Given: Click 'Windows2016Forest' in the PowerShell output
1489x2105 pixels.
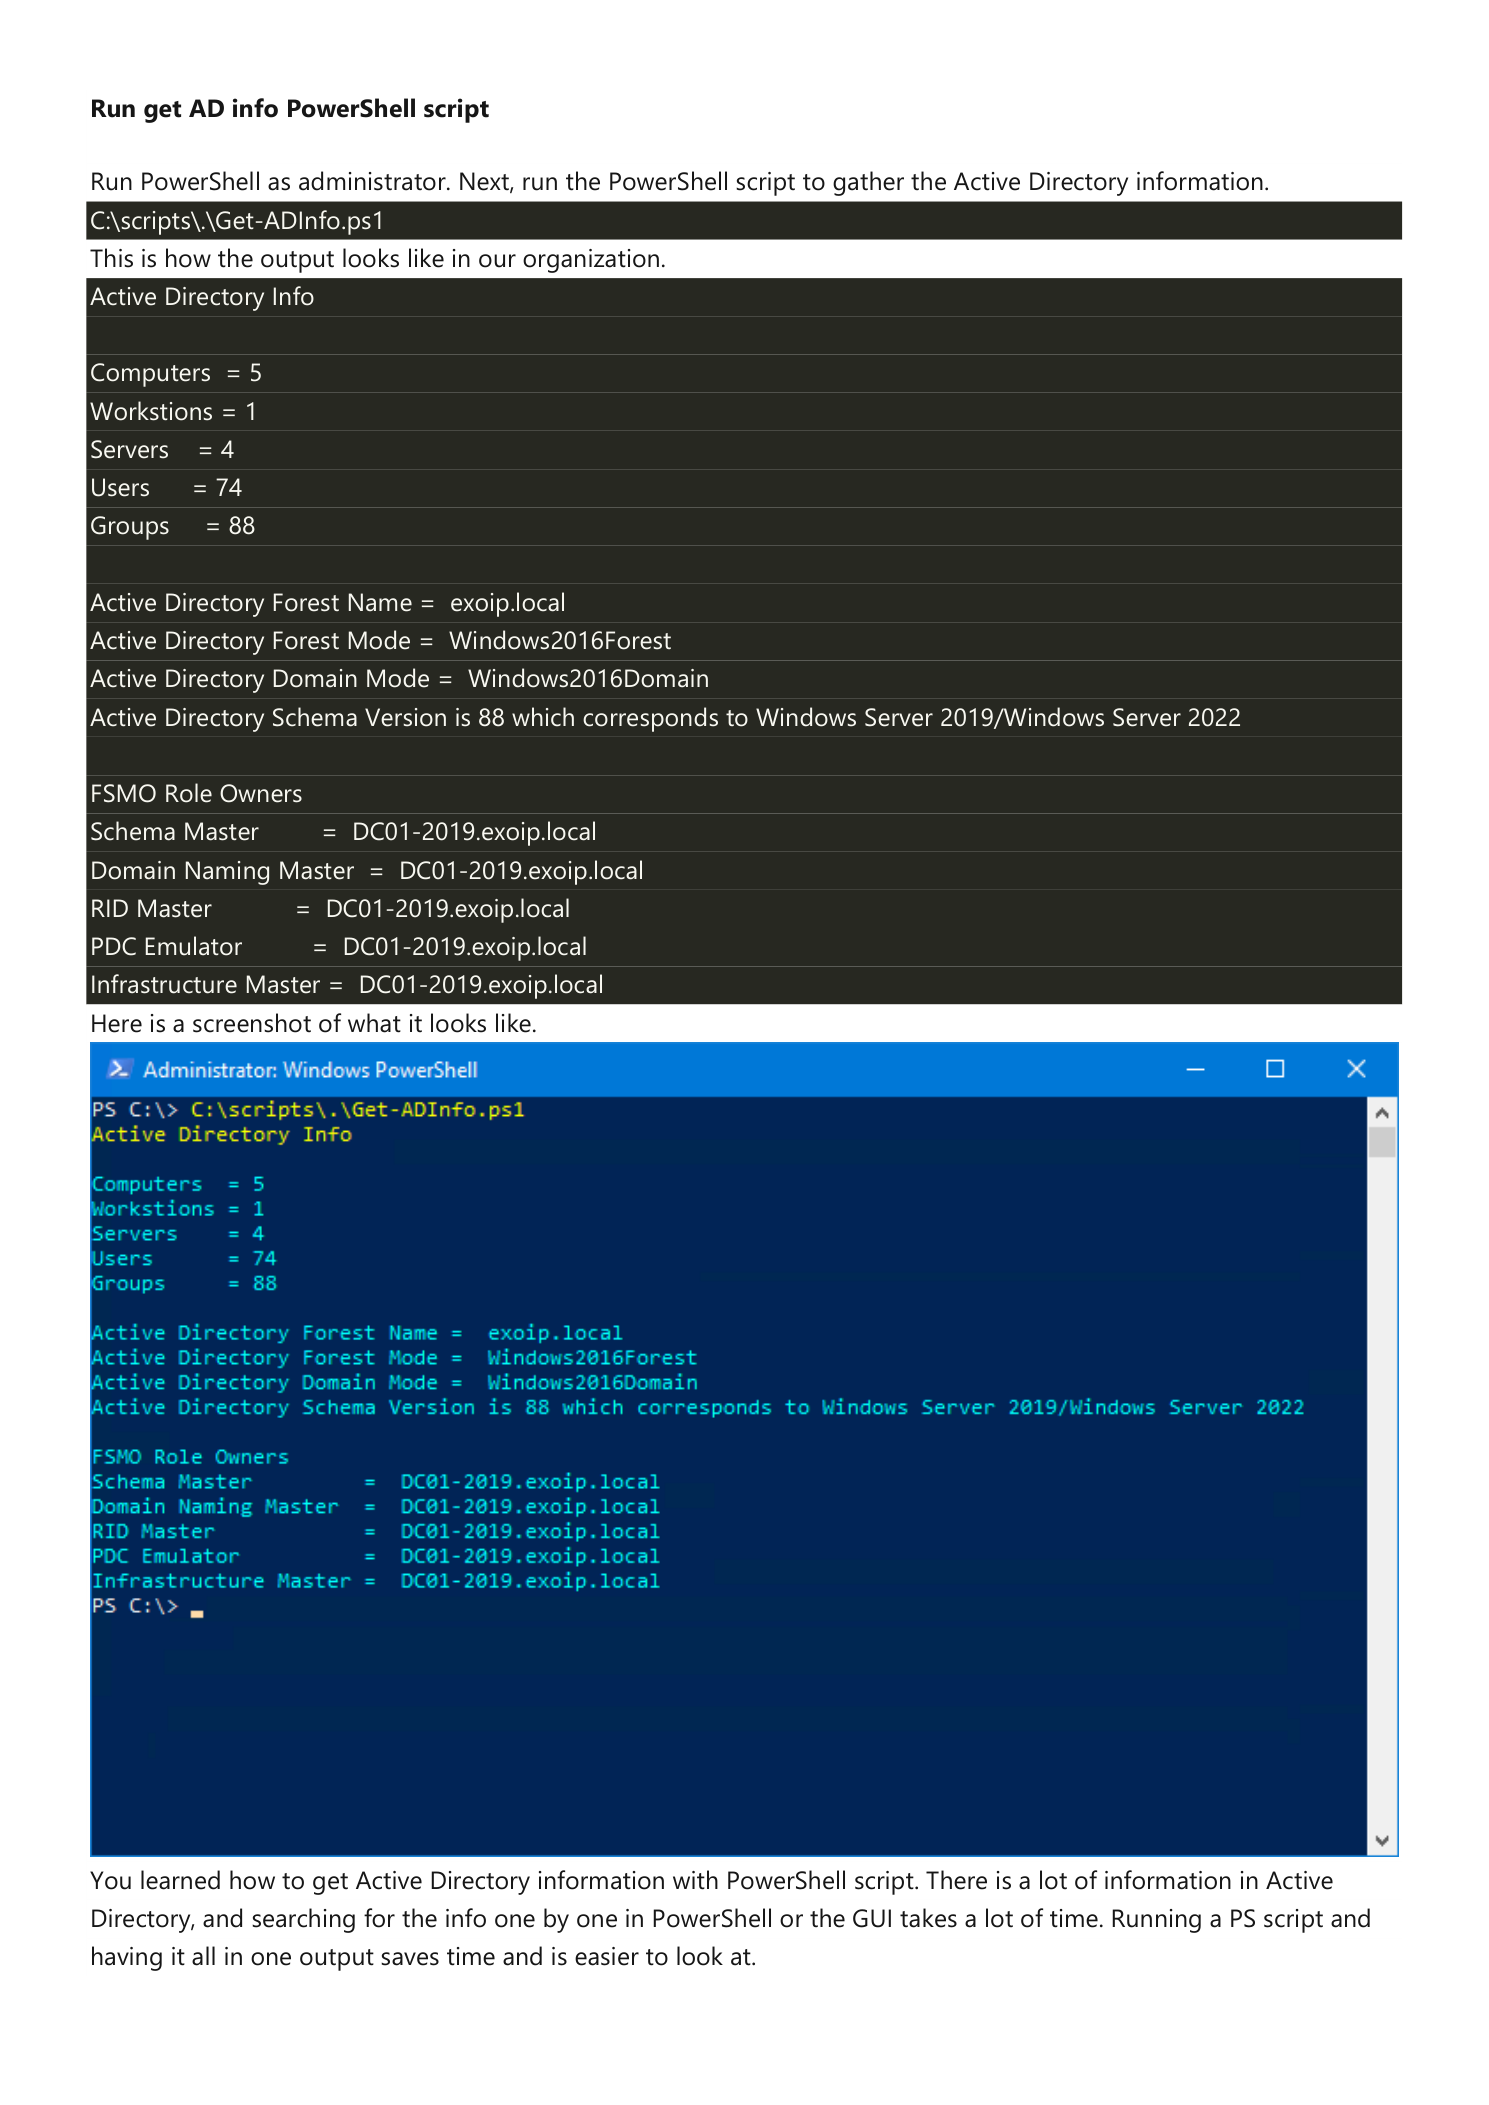Looking at the screenshot, I should [x=592, y=1358].
